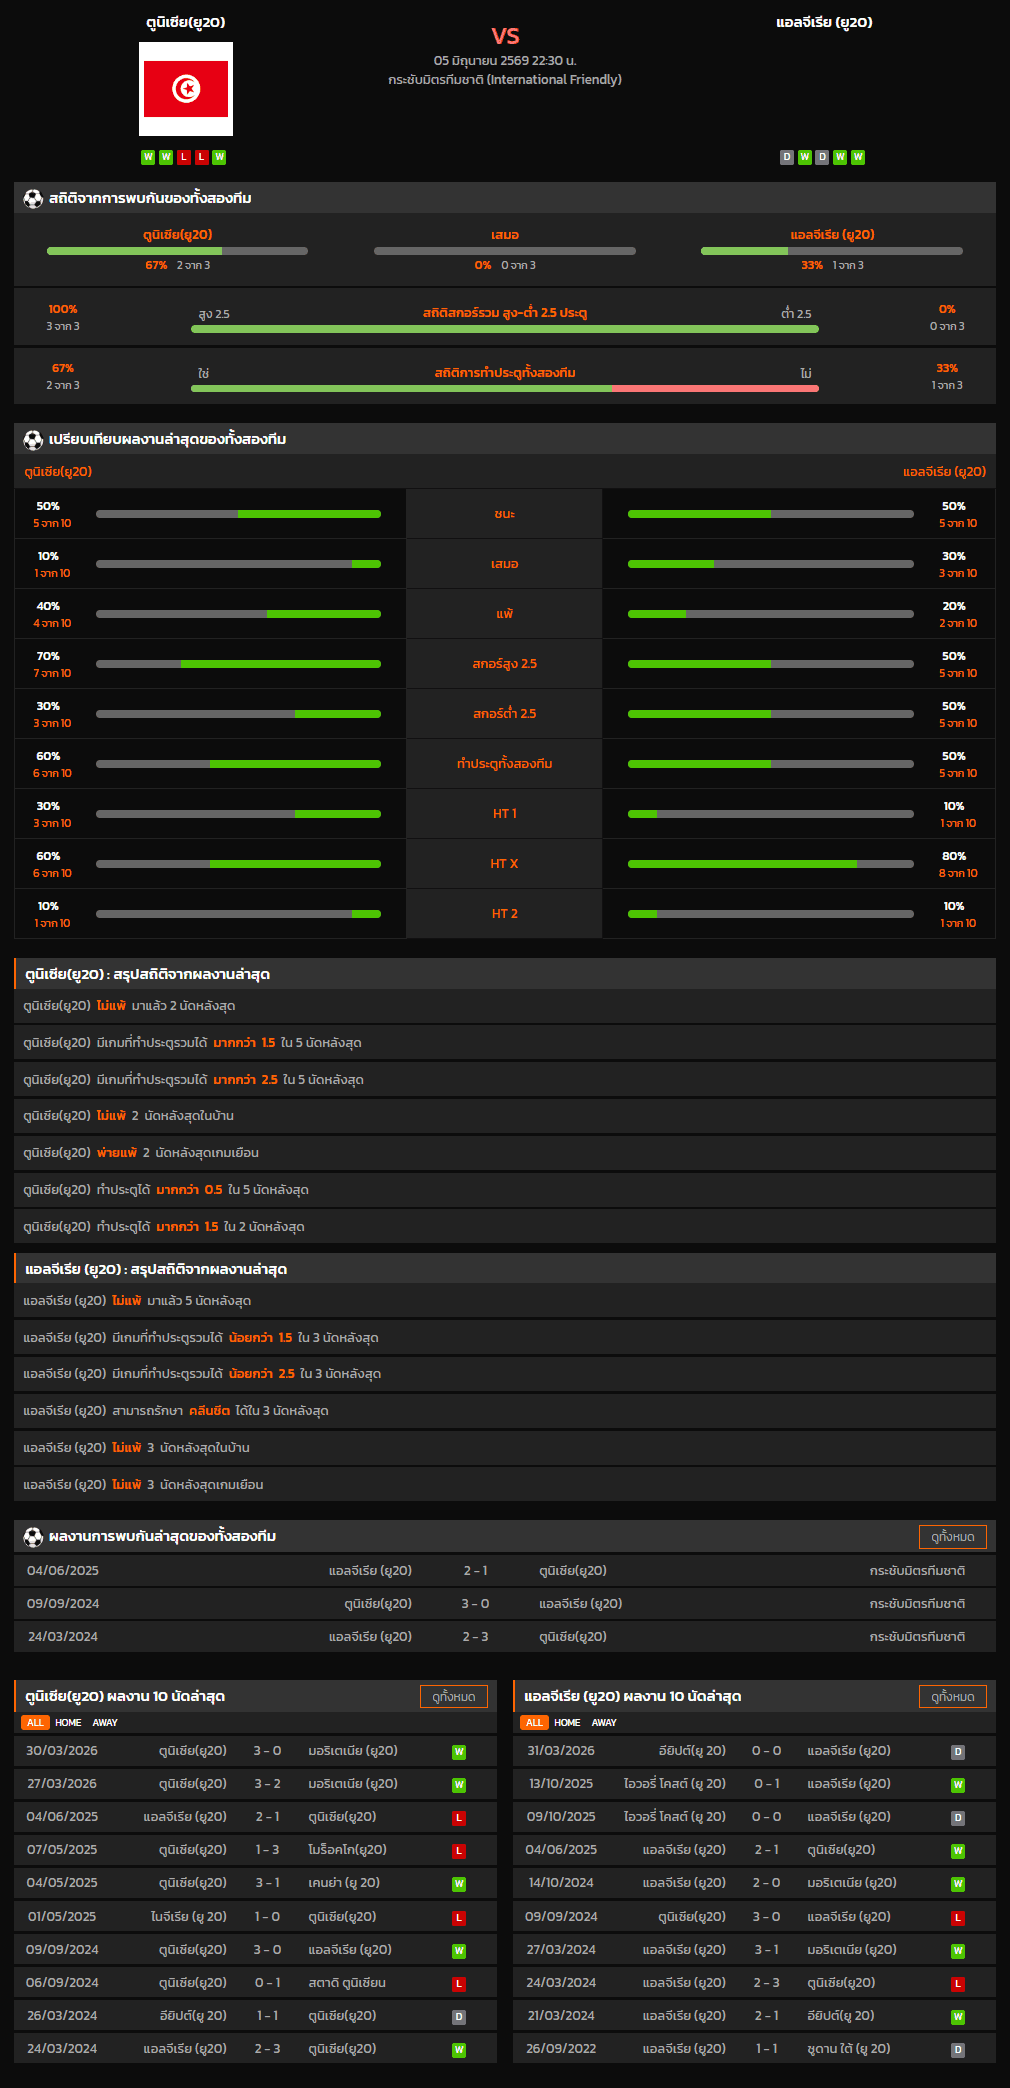
Task: Click D result badge for Algeria 26/09/2022 row
Action: [958, 2049]
